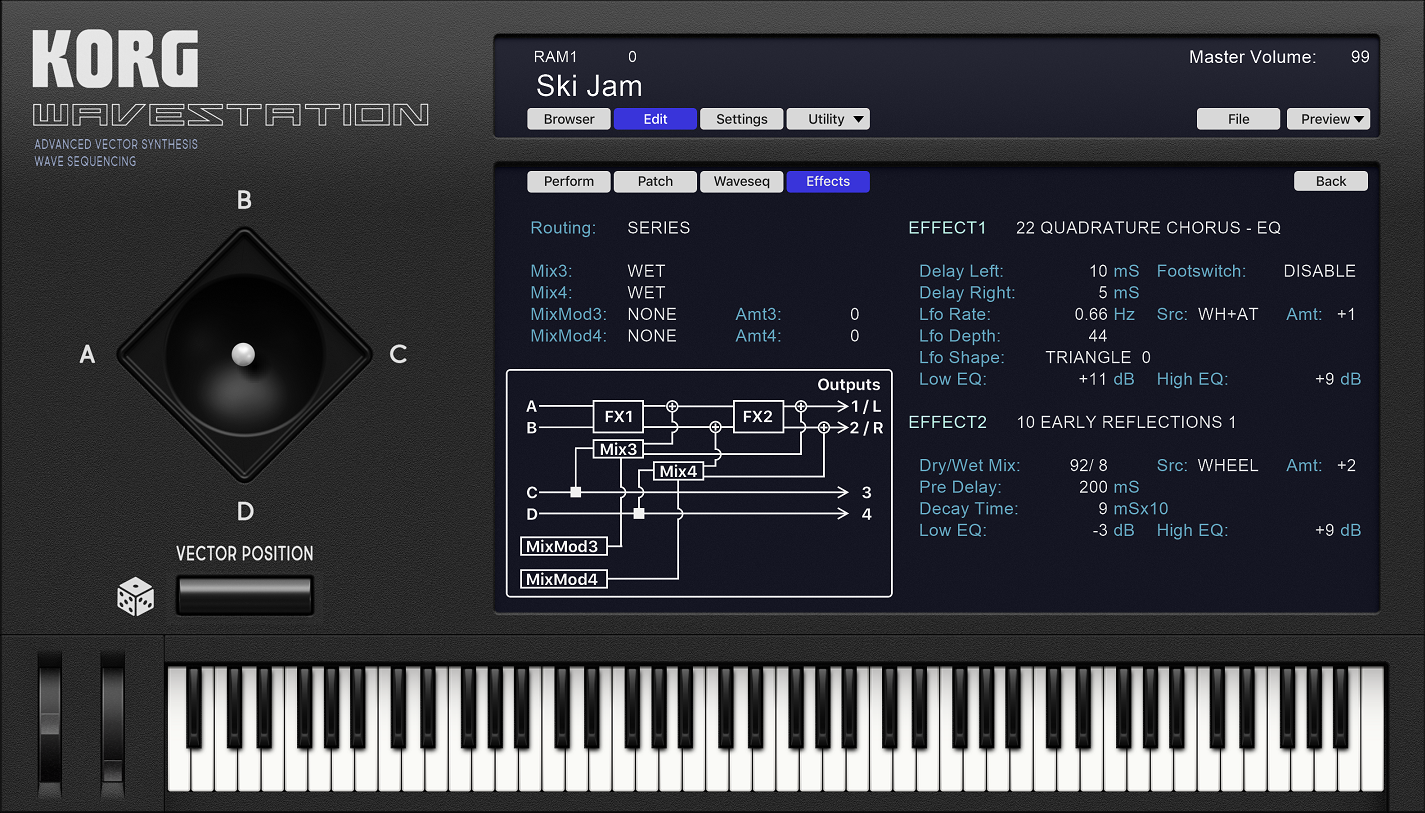
Task: Click the dice randomize icon
Action: [x=133, y=595]
